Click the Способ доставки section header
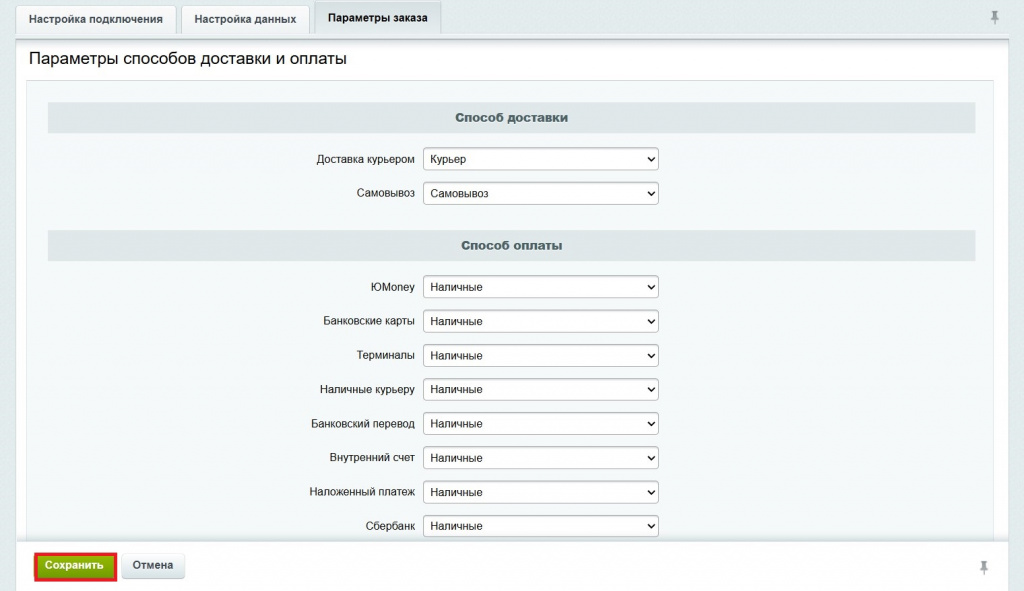This screenshot has width=1024, height=591. pyautogui.click(x=511, y=118)
